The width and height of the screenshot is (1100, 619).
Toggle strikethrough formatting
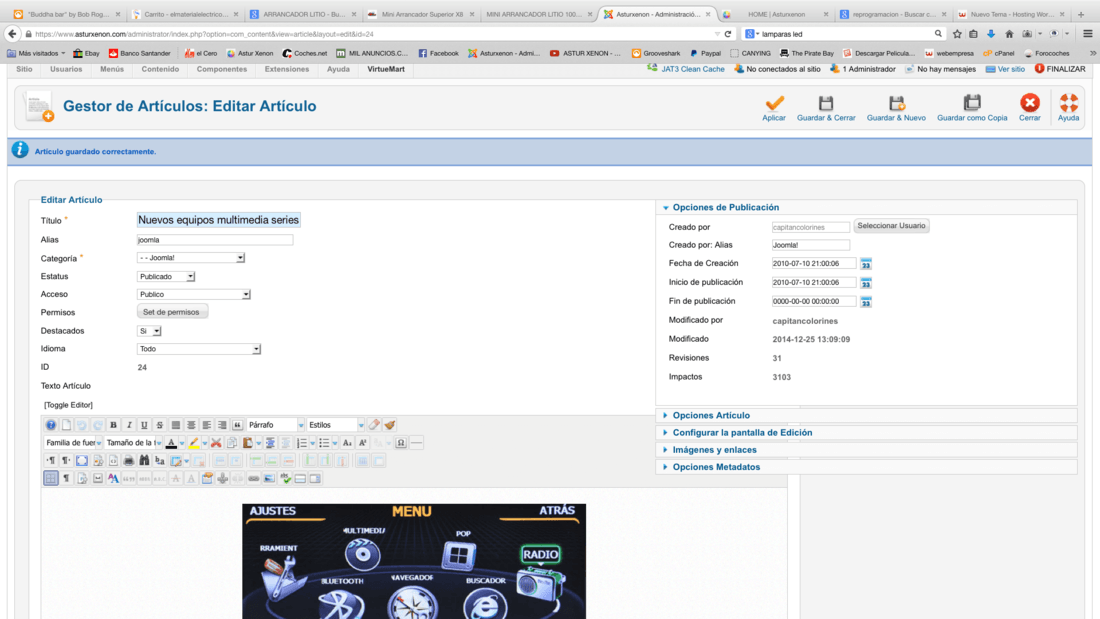159,425
